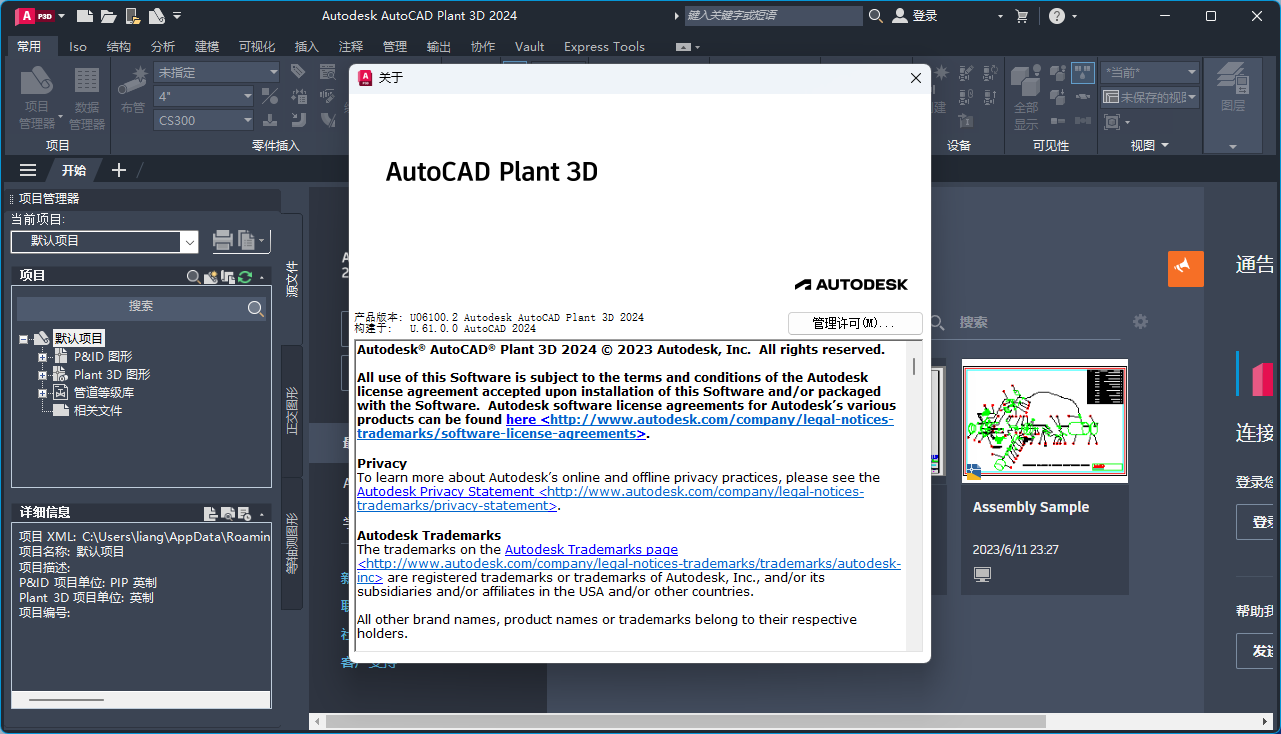
Task: Click the gear settings icon near recent search
Action: [1140, 321]
